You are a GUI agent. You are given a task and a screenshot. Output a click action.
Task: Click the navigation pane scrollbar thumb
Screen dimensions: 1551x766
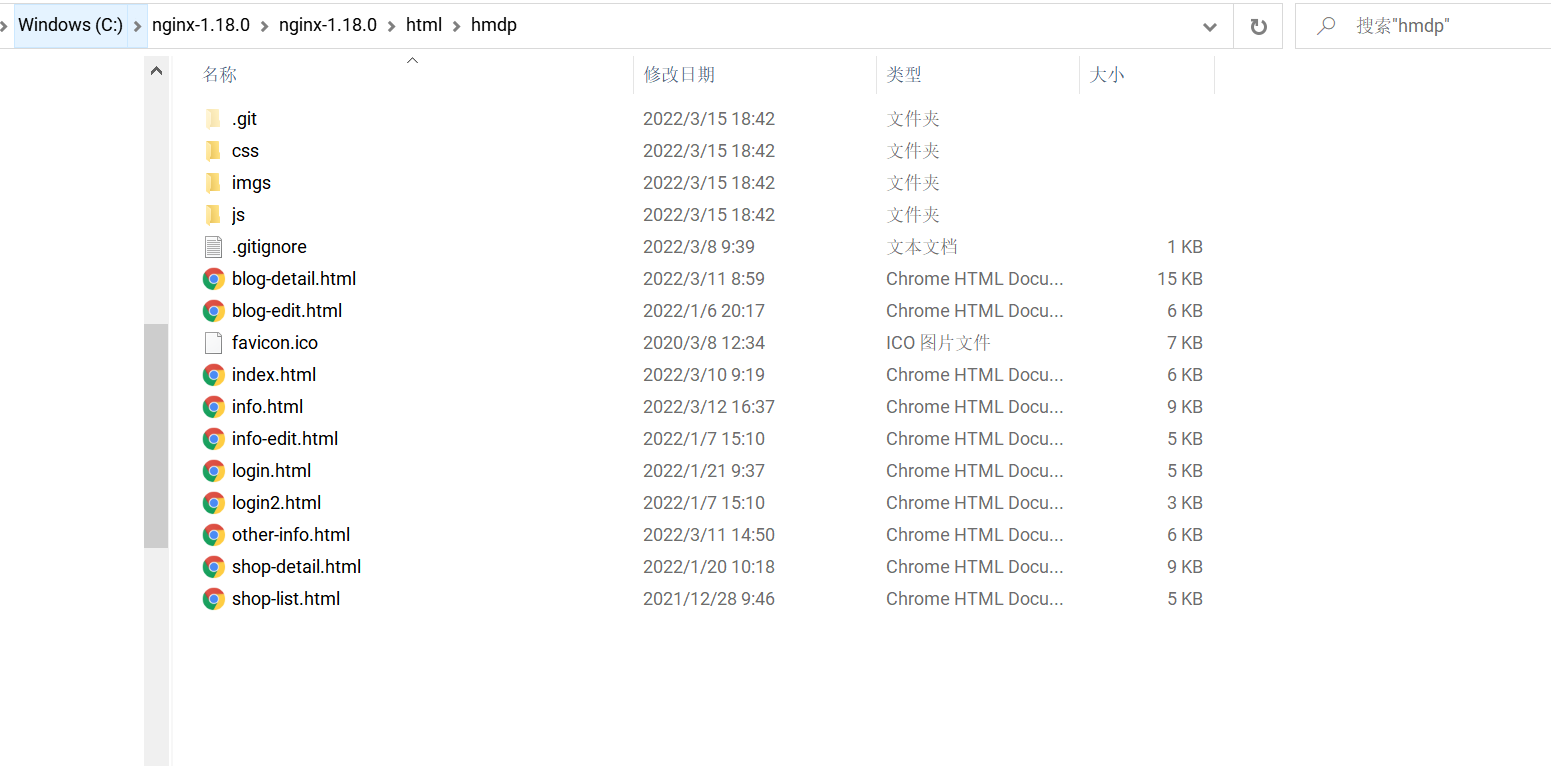[x=156, y=436]
